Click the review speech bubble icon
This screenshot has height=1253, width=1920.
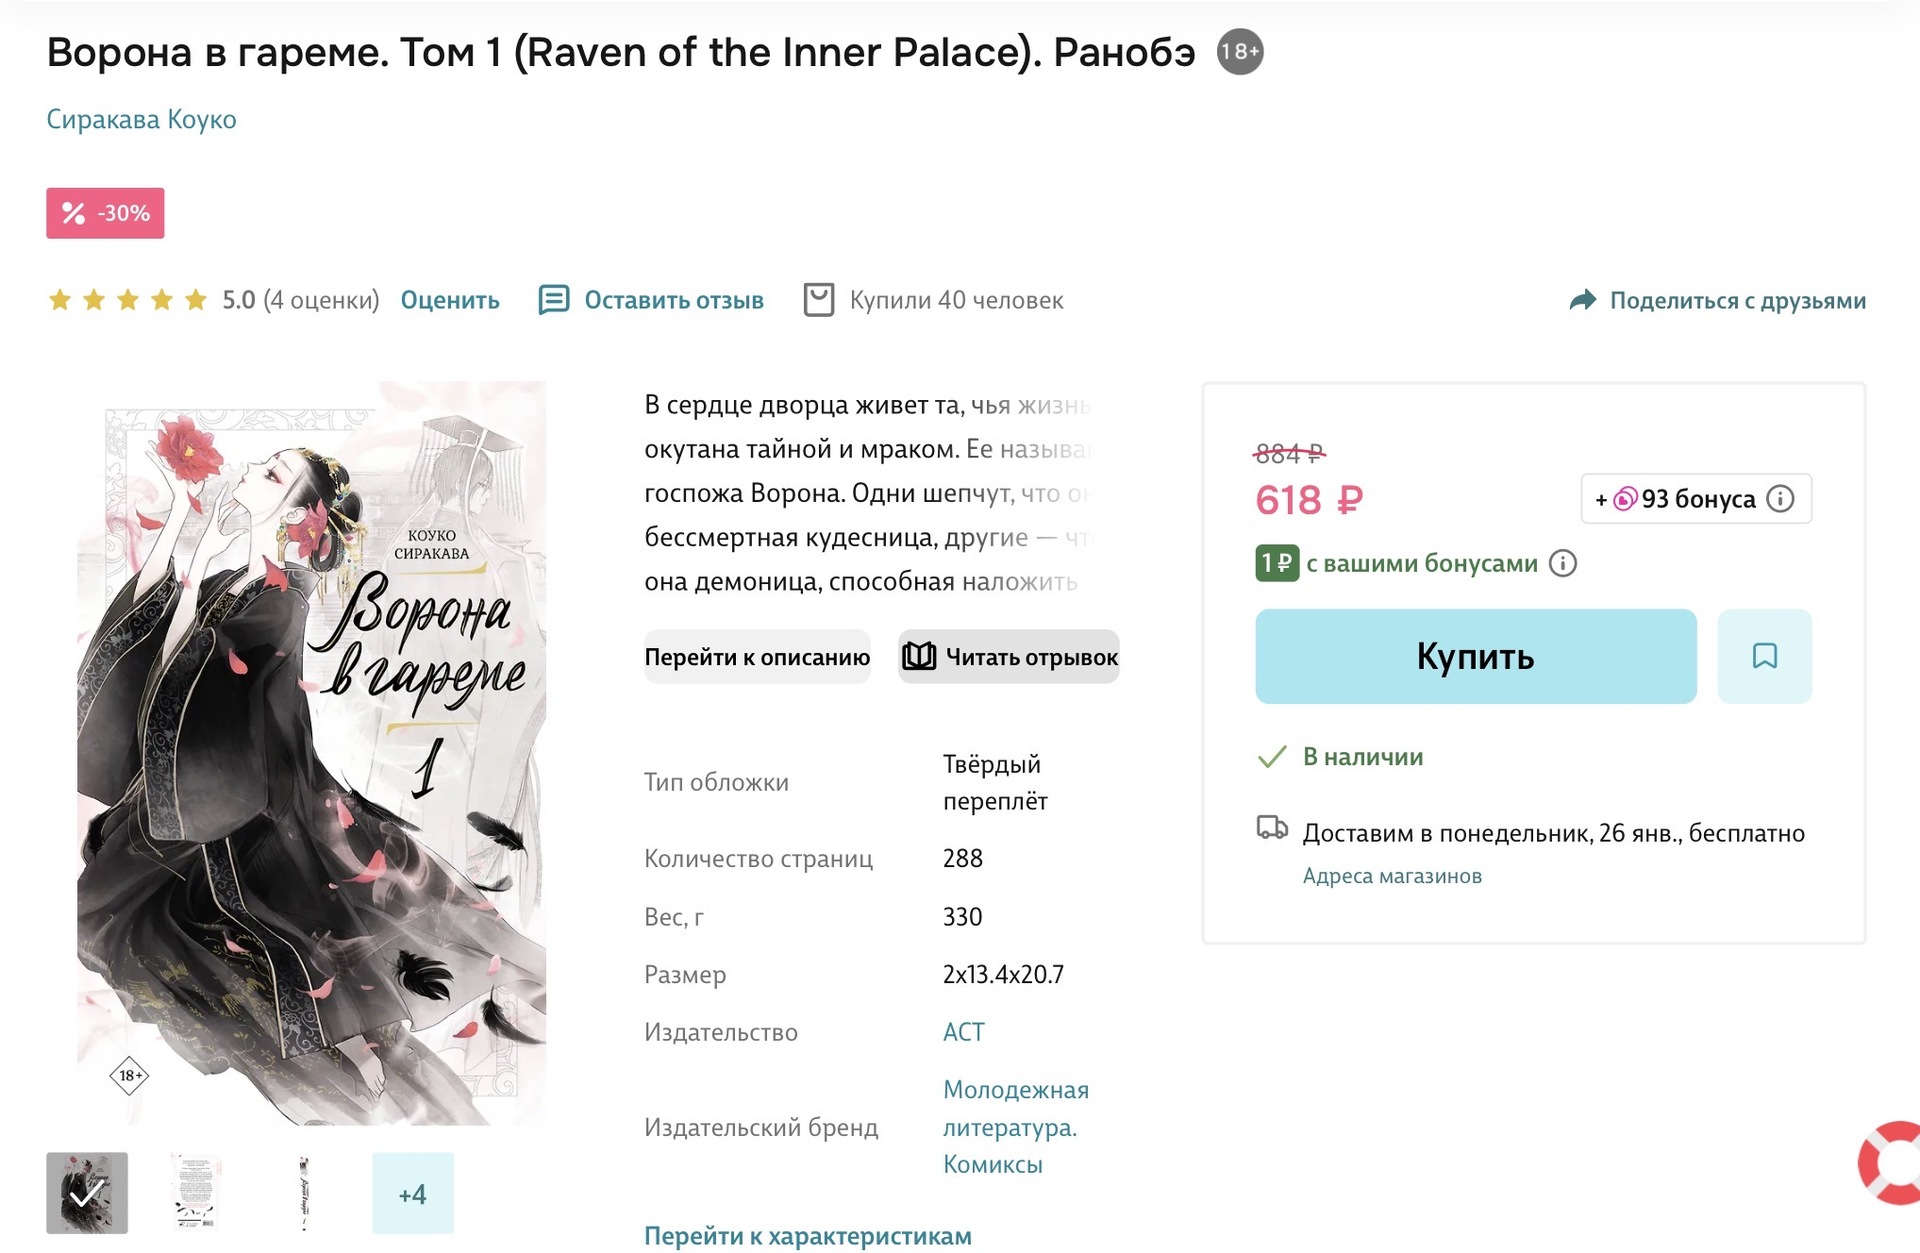553,300
